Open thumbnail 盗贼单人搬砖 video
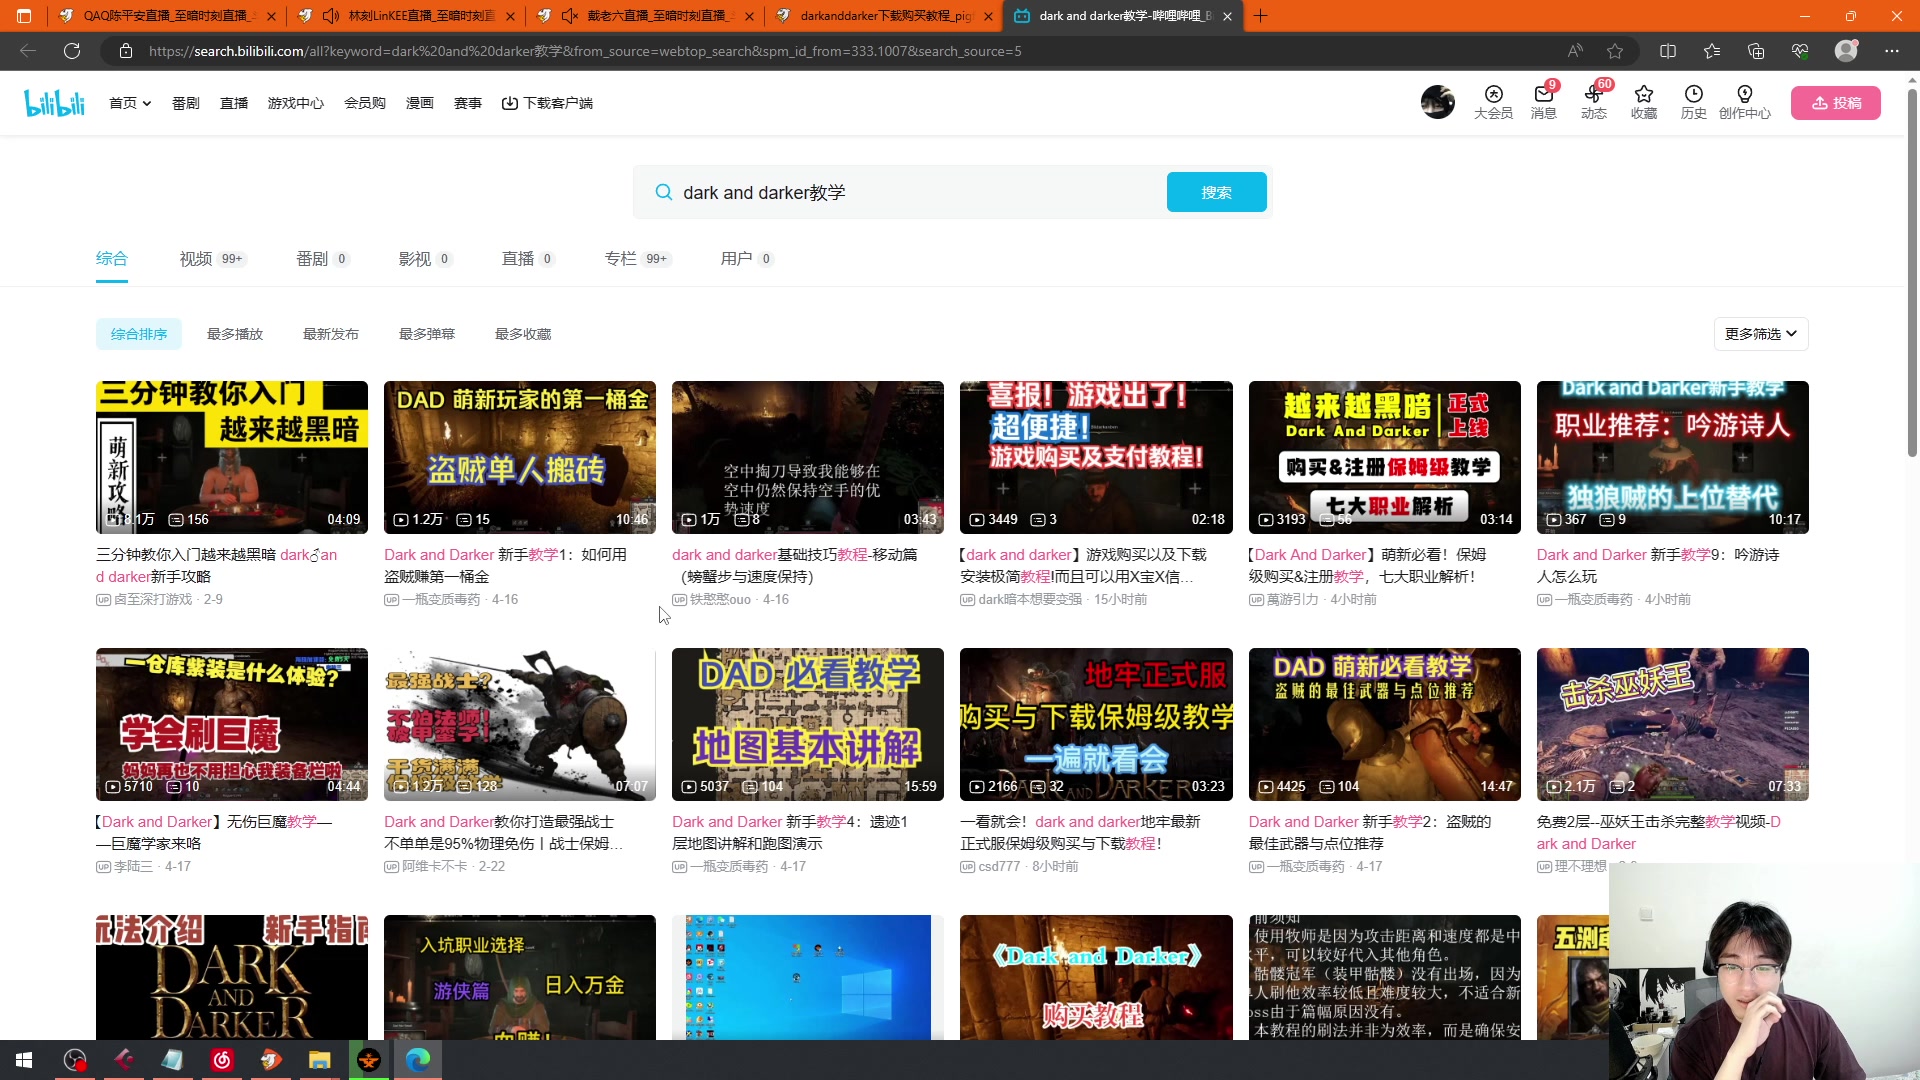 pyautogui.click(x=520, y=457)
